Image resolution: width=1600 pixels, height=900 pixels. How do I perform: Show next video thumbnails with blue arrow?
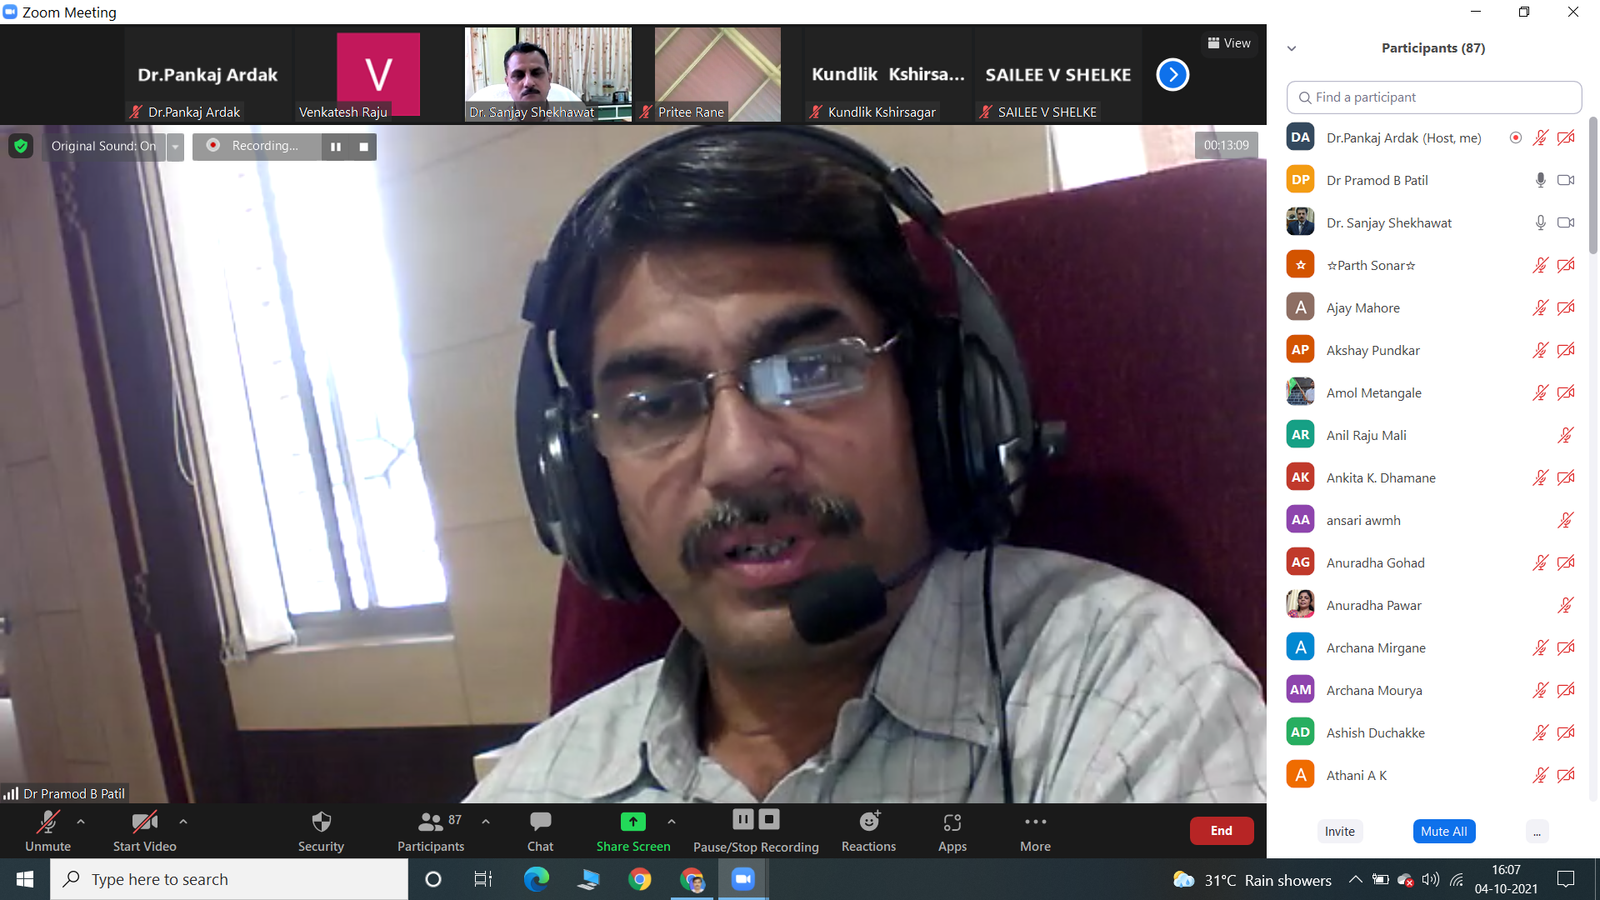[1173, 74]
